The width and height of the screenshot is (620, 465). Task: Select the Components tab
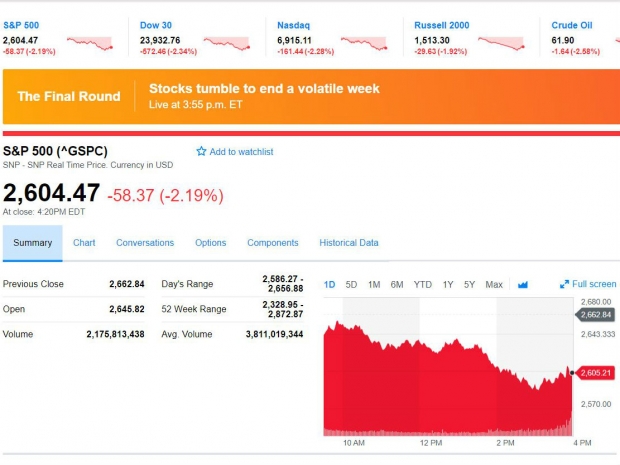(273, 243)
